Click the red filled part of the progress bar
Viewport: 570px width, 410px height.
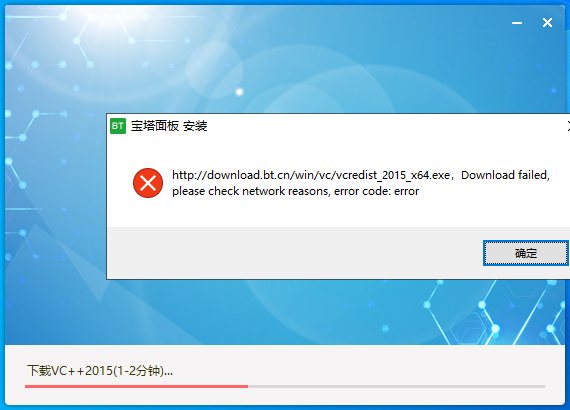point(136,386)
